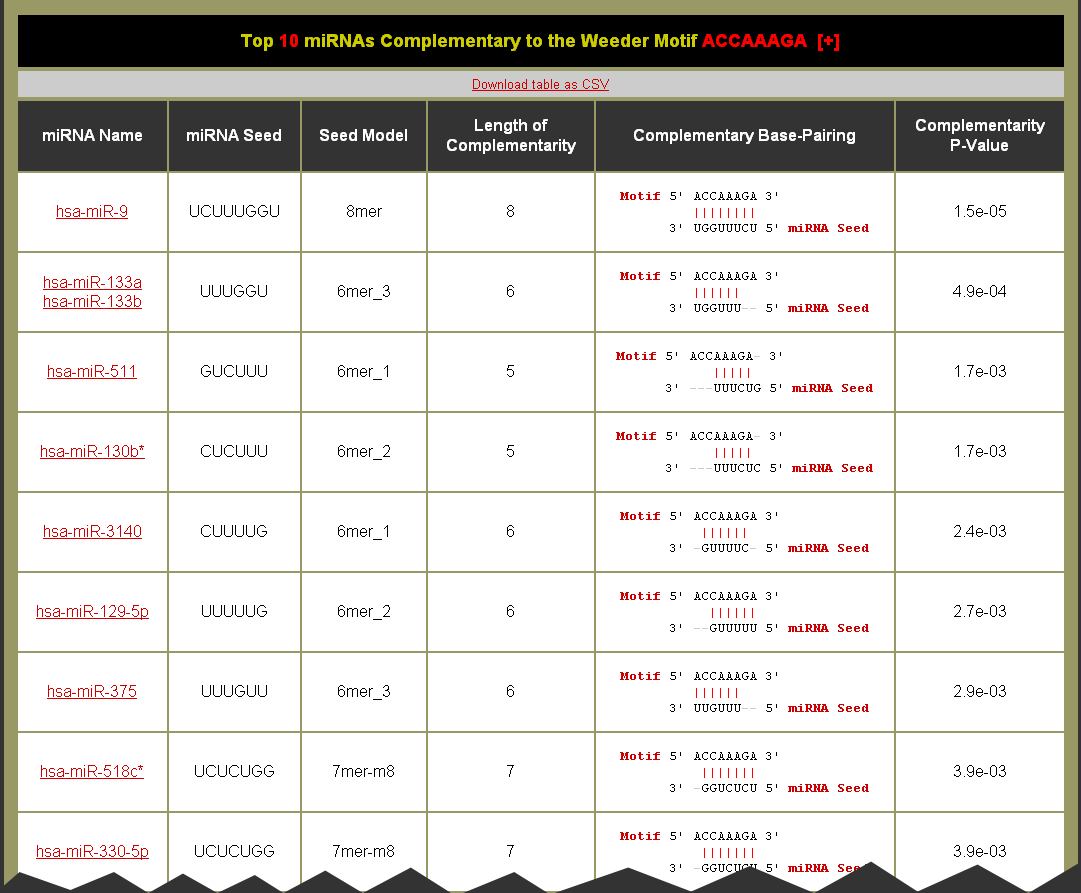Open the hsa-miR-3140 entry link
Screen dimensions: 1081x893
[92, 531]
